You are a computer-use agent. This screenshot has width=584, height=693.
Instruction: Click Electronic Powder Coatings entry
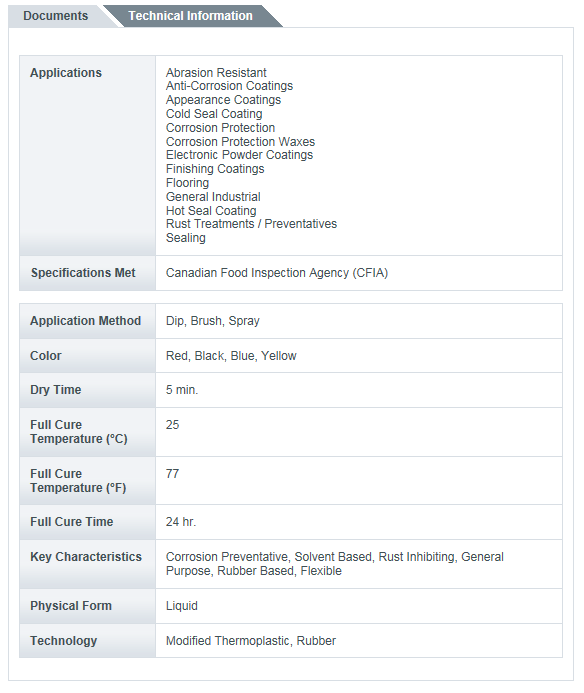click(240, 155)
